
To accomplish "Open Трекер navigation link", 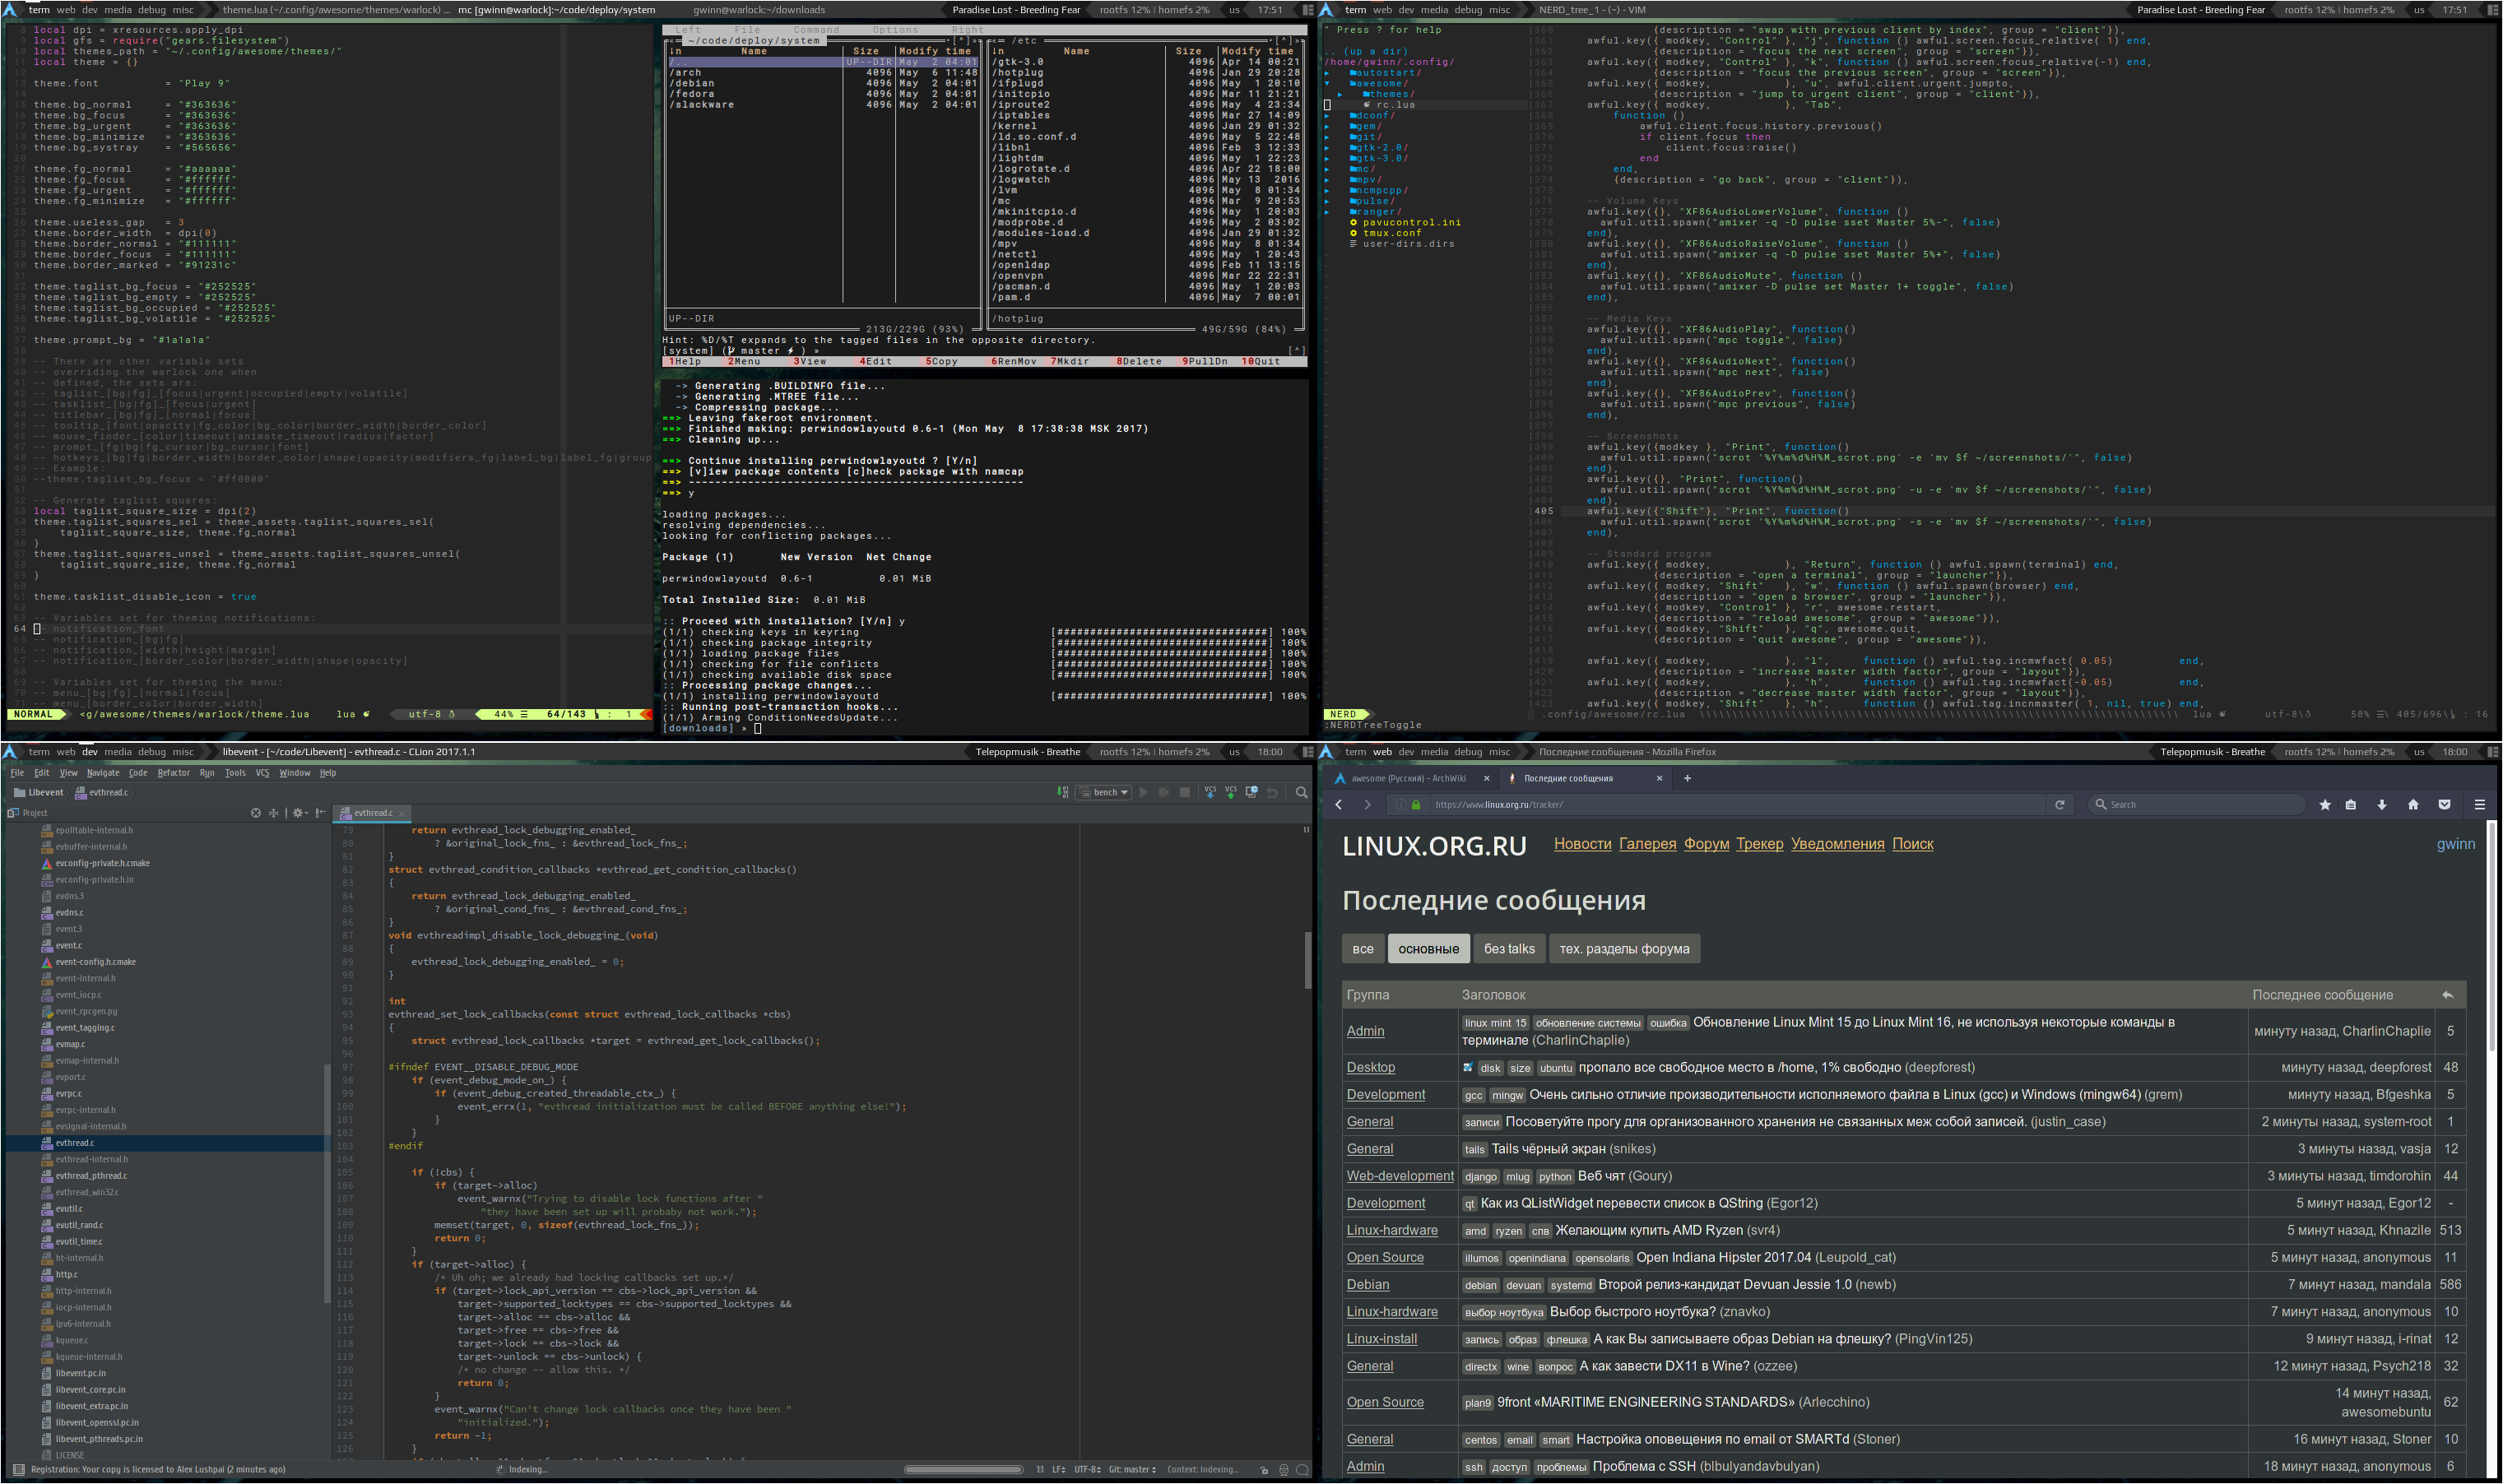I will coord(1759,844).
